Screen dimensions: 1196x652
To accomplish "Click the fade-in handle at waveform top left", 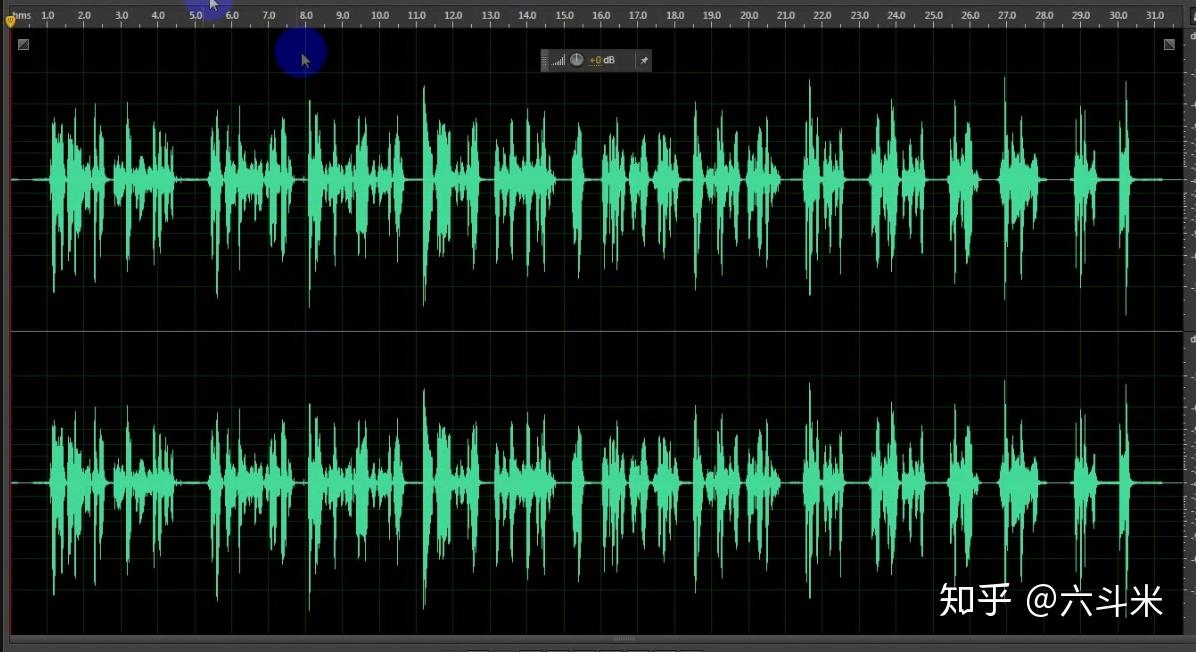I will click(24, 45).
